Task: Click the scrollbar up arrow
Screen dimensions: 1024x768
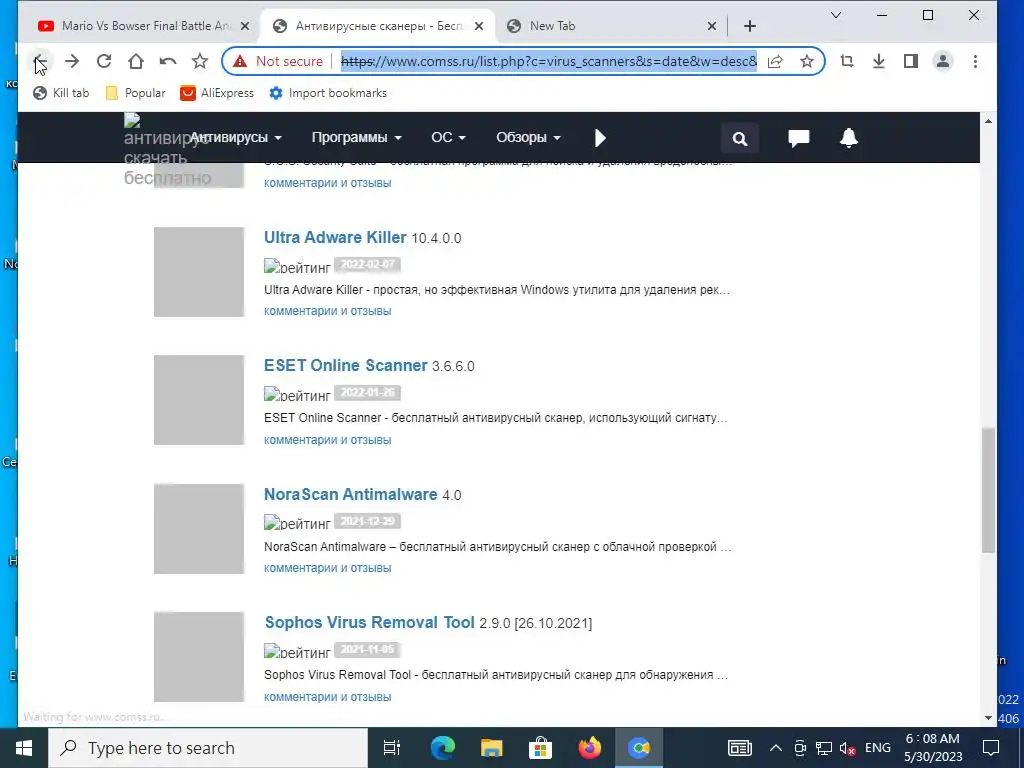Action: (x=989, y=121)
